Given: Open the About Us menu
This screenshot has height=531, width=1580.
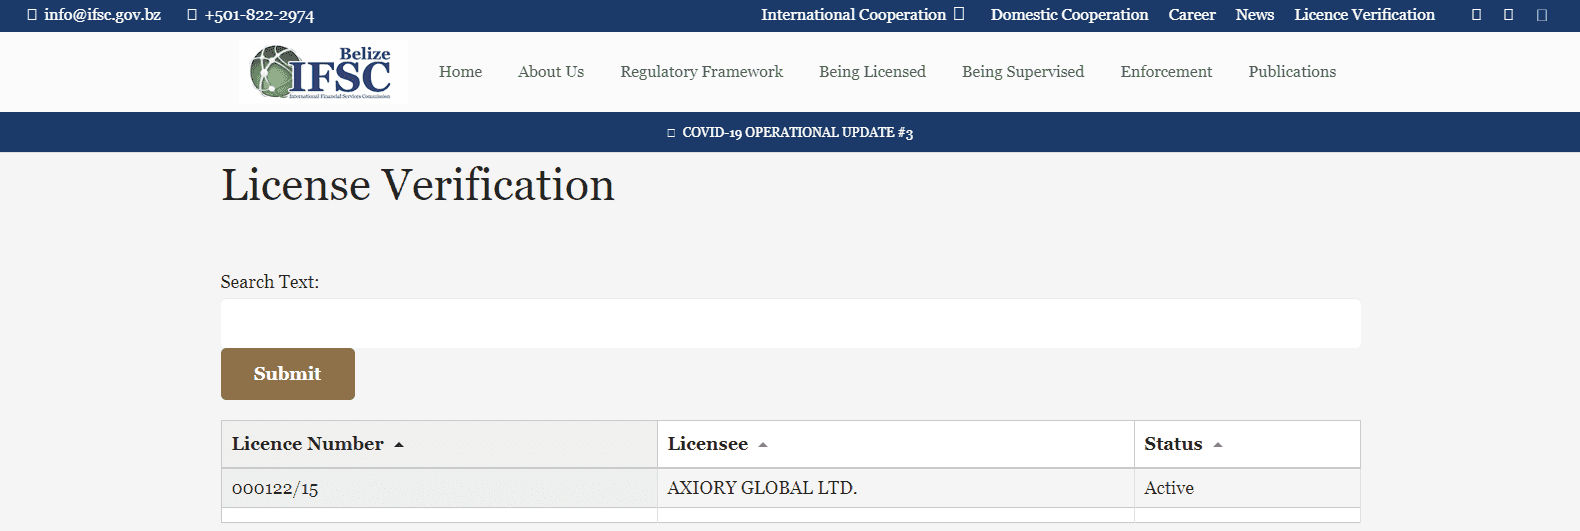Looking at the screenshot, I should pos(551,72).
